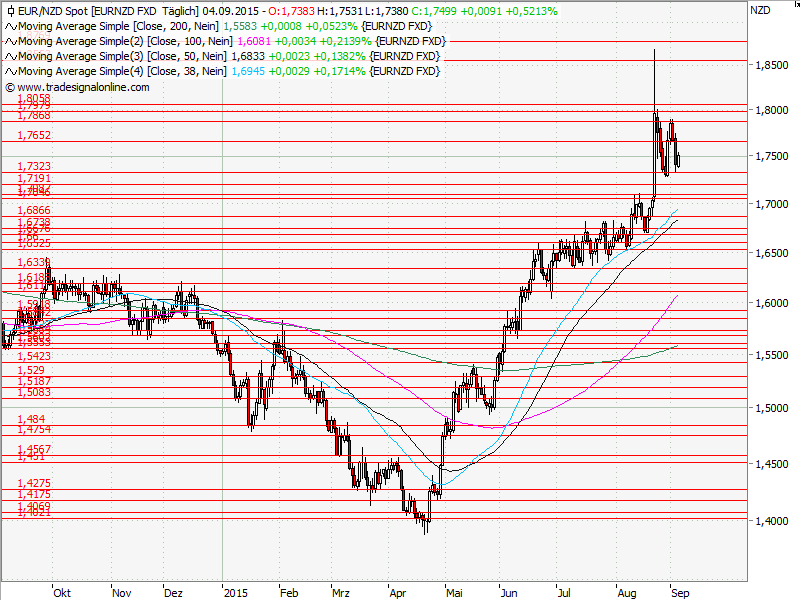Select the 1,7652 horizontal level label

pyautogui.click(x=34, y=135)
